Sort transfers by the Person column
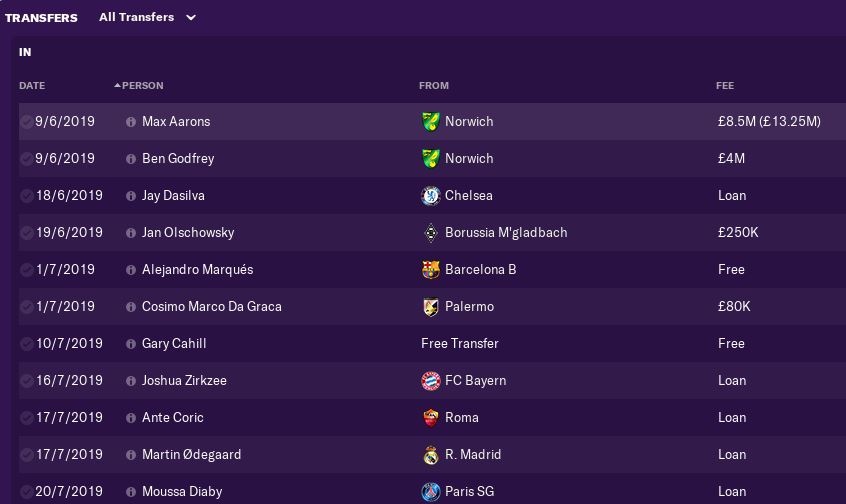This screenshot has height=504, width=846. click(x=142, y=86)
